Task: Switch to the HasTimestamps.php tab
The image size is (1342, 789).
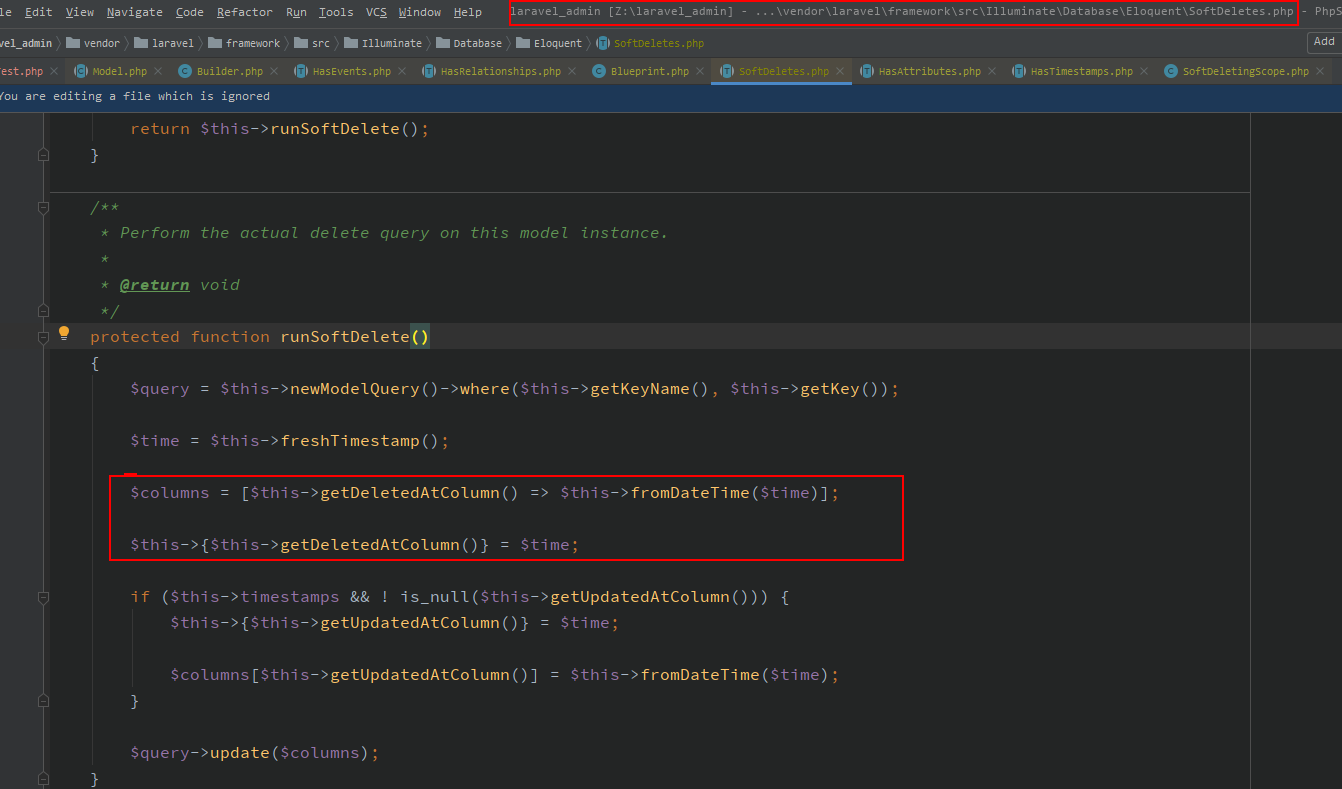Action: [1081, 72]
